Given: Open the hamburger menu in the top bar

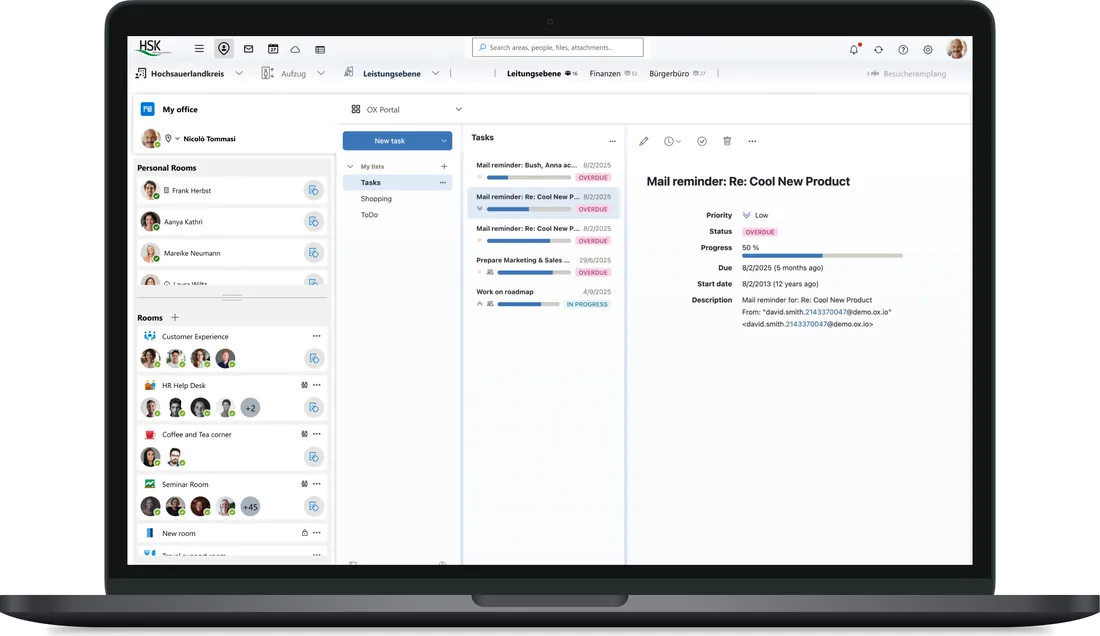Looking at the screenshot, I should [199, 48].
